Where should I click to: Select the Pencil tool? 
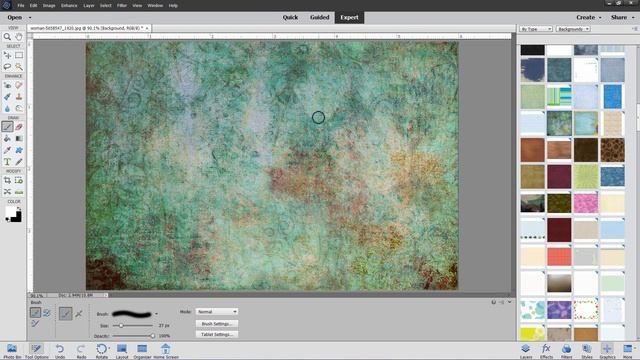click(x=19, y=162)
